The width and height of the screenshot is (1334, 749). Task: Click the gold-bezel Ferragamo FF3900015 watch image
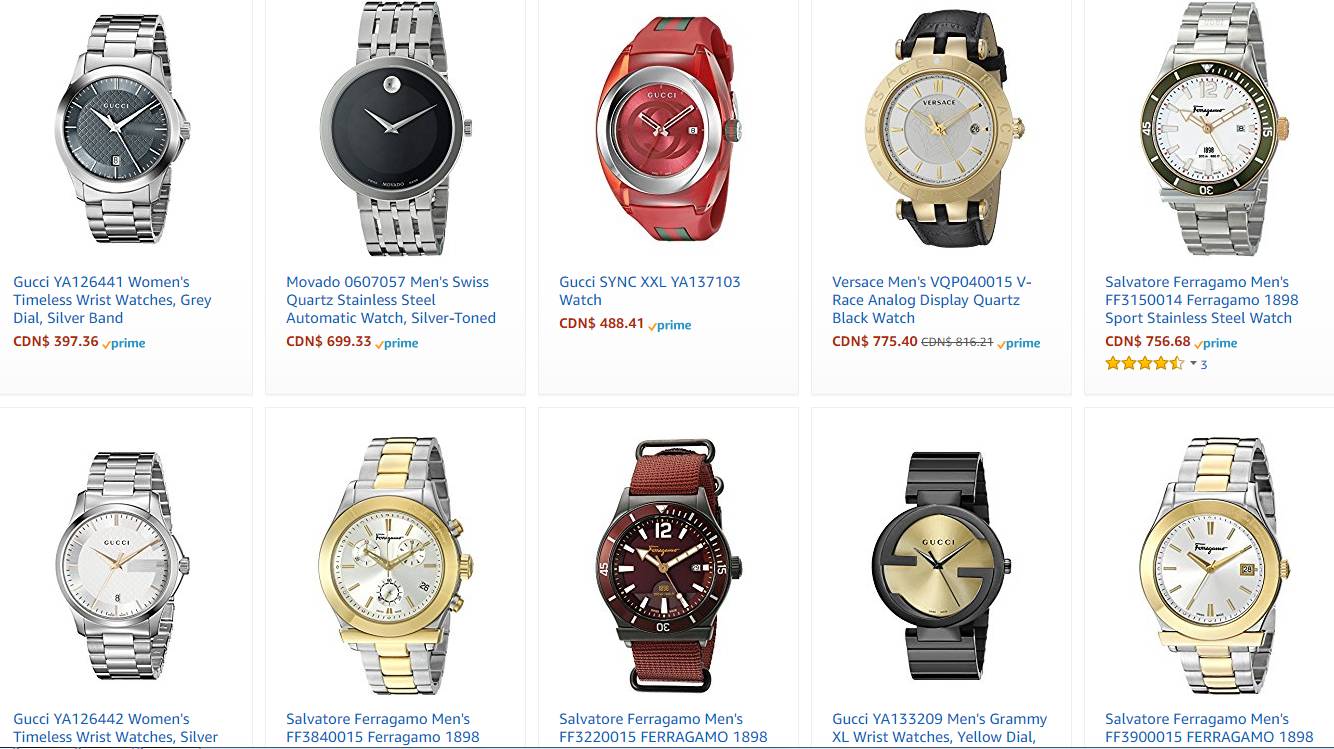point(1215,567)
